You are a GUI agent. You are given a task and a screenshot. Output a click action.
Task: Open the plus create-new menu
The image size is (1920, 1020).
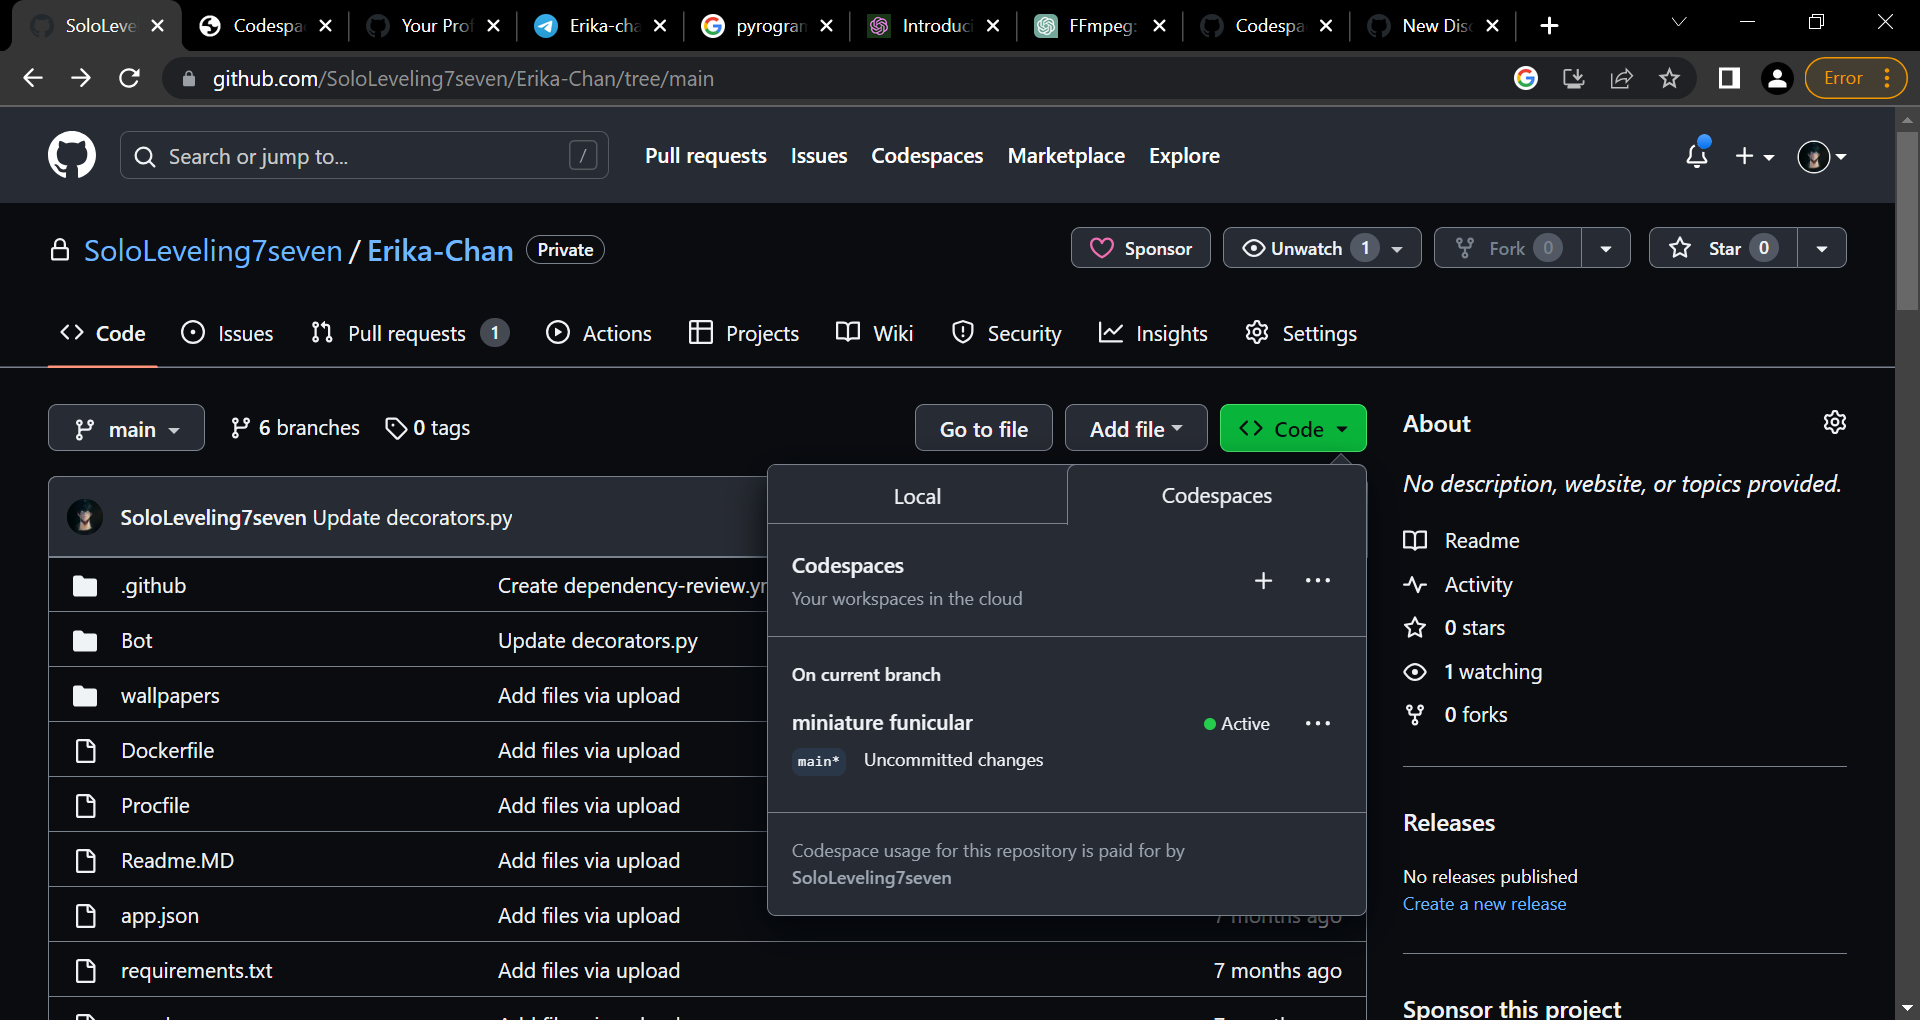(1755, 156)
